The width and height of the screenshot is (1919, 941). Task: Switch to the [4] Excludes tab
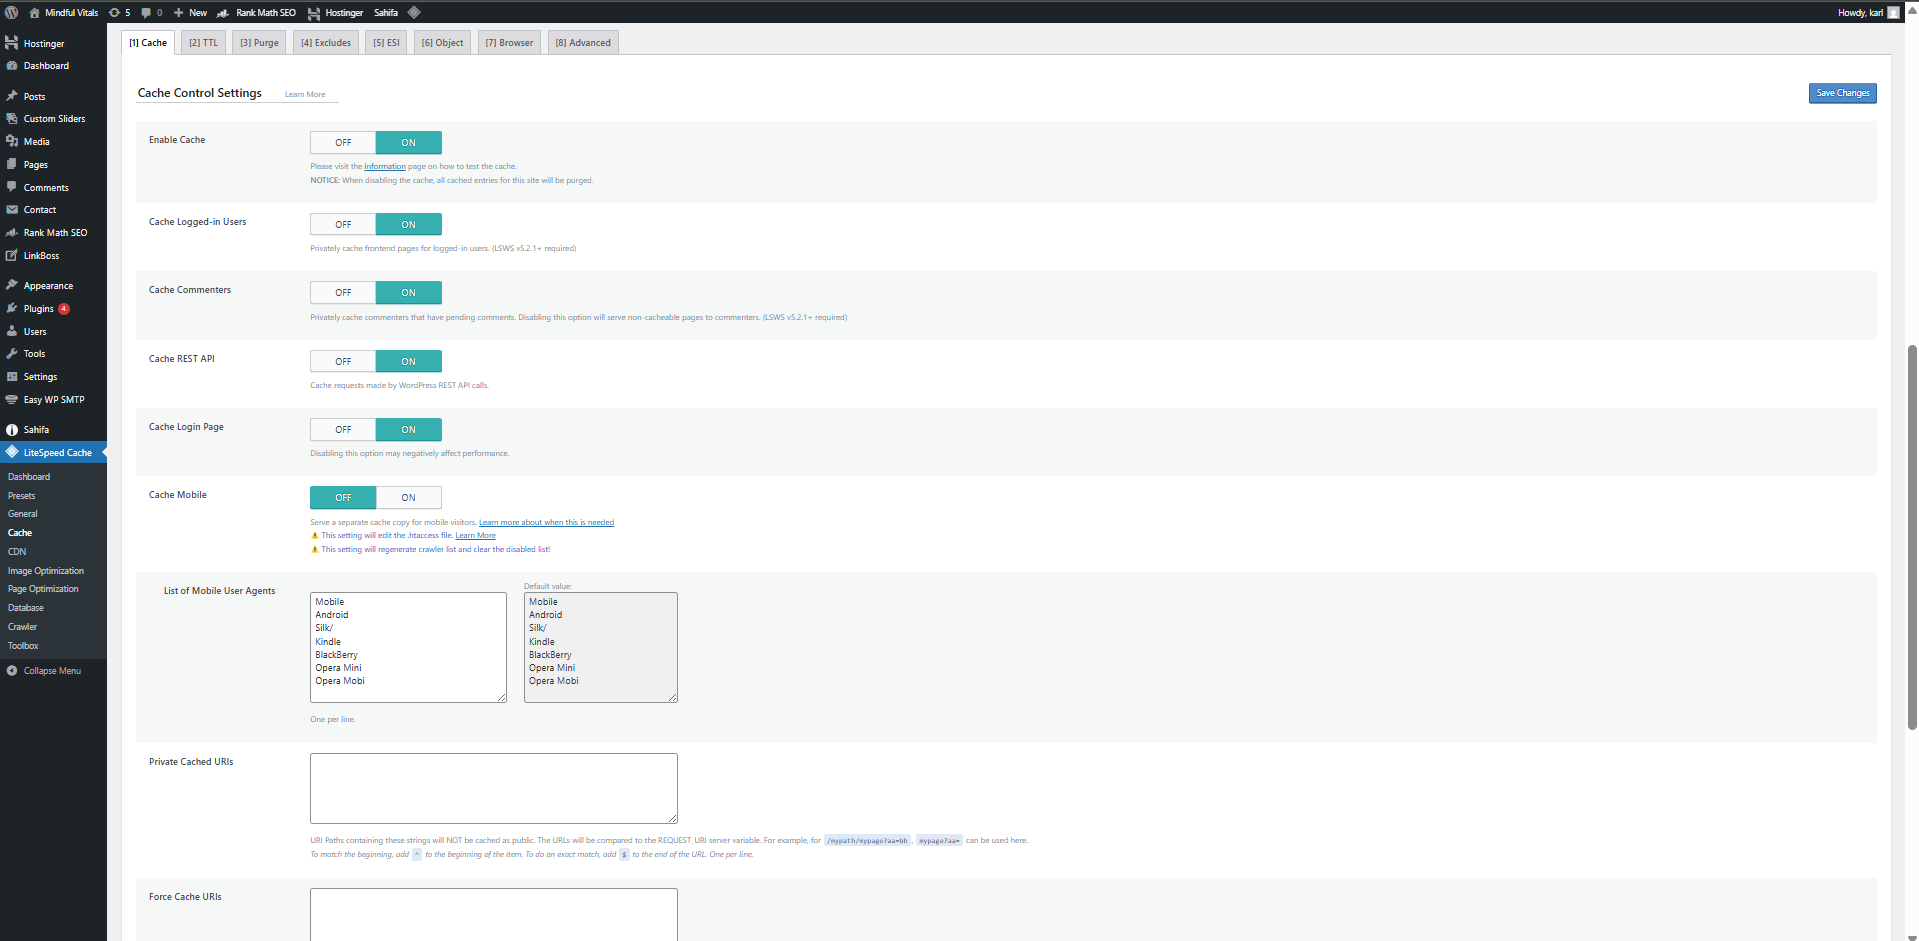tap(326, 42)
